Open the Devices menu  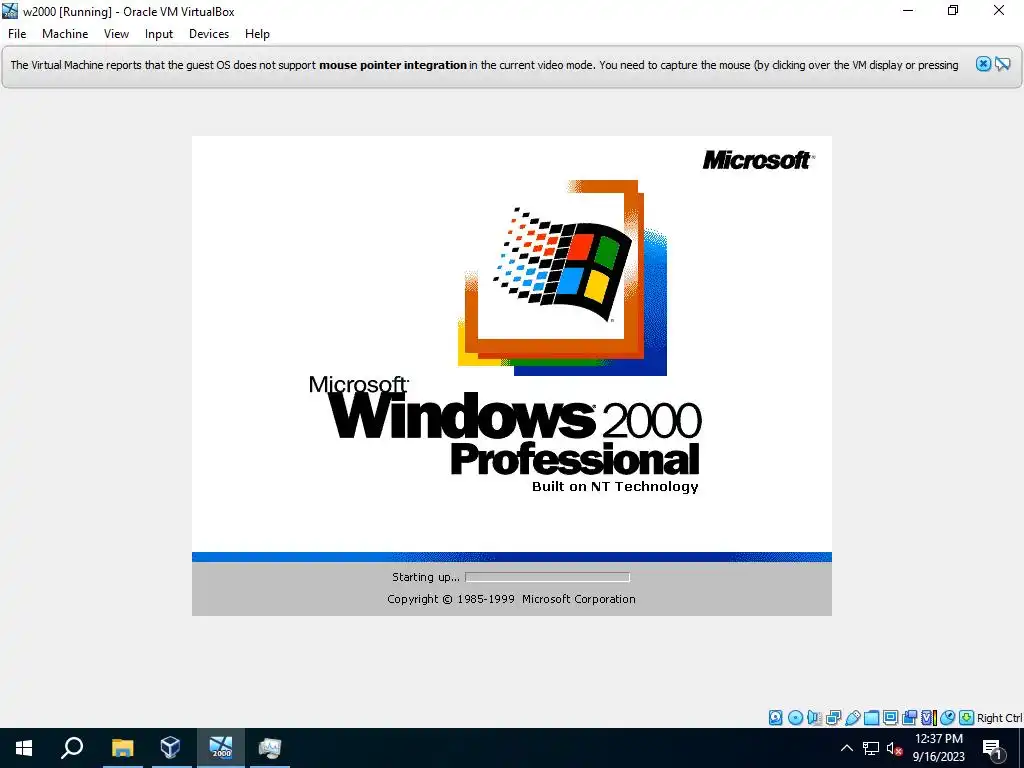pos(209,34)
